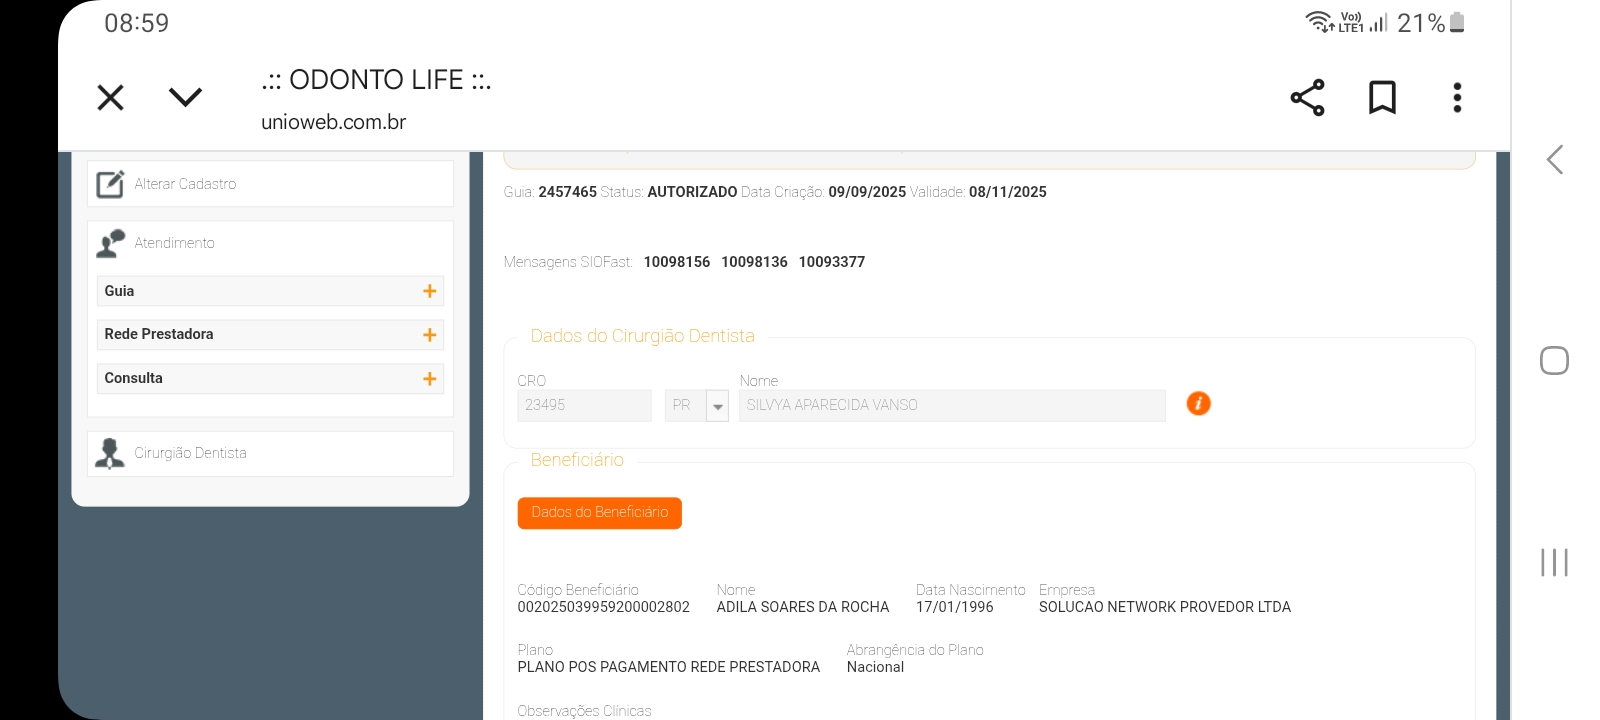Click the orange info icon beside Nome
Screen dimensions: 1600x720
tap(1198, 403)
